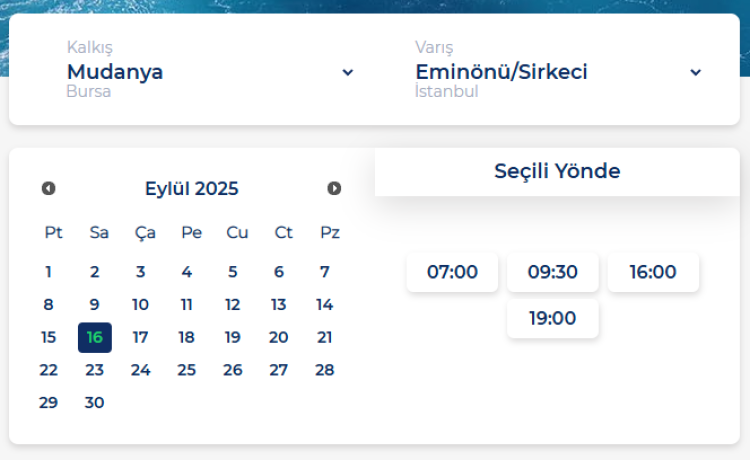Choose Sunday the 7th in calendar
This screenshot has width=750, height=460.
(325, 271)
